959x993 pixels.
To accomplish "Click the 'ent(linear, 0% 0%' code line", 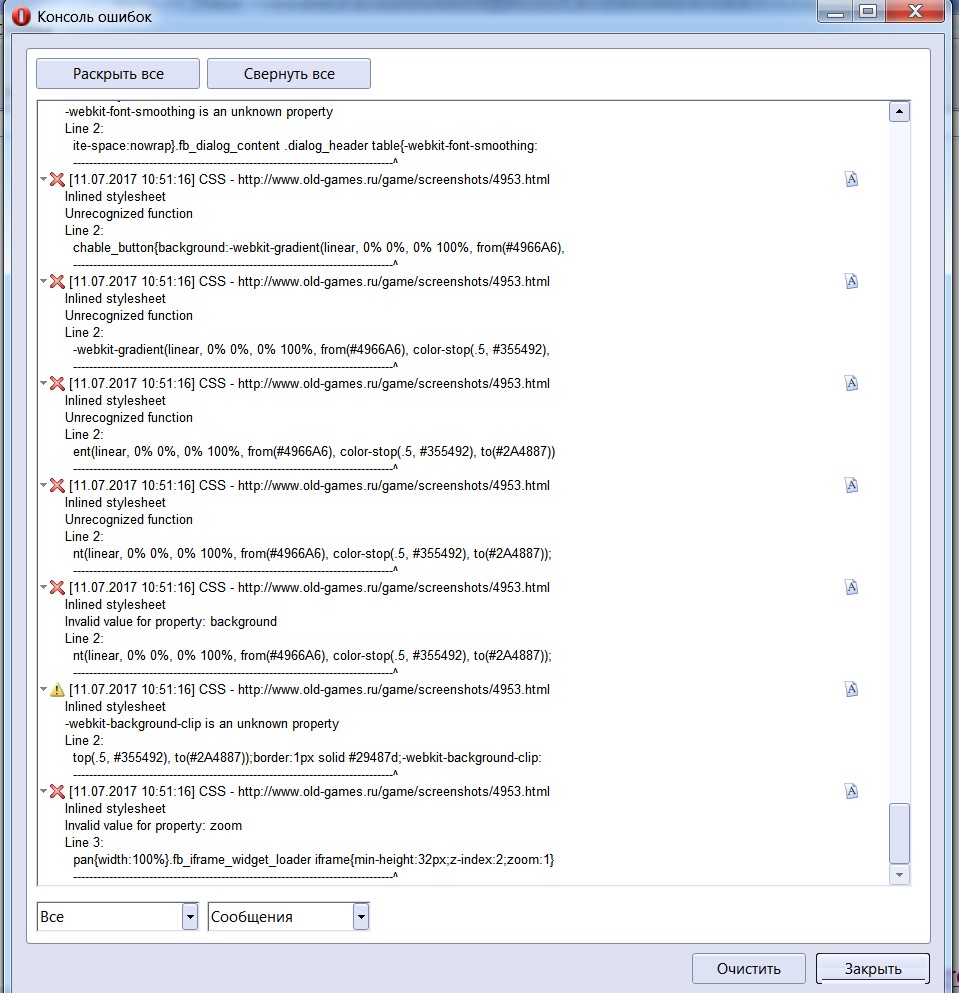I will click(314, 452).
